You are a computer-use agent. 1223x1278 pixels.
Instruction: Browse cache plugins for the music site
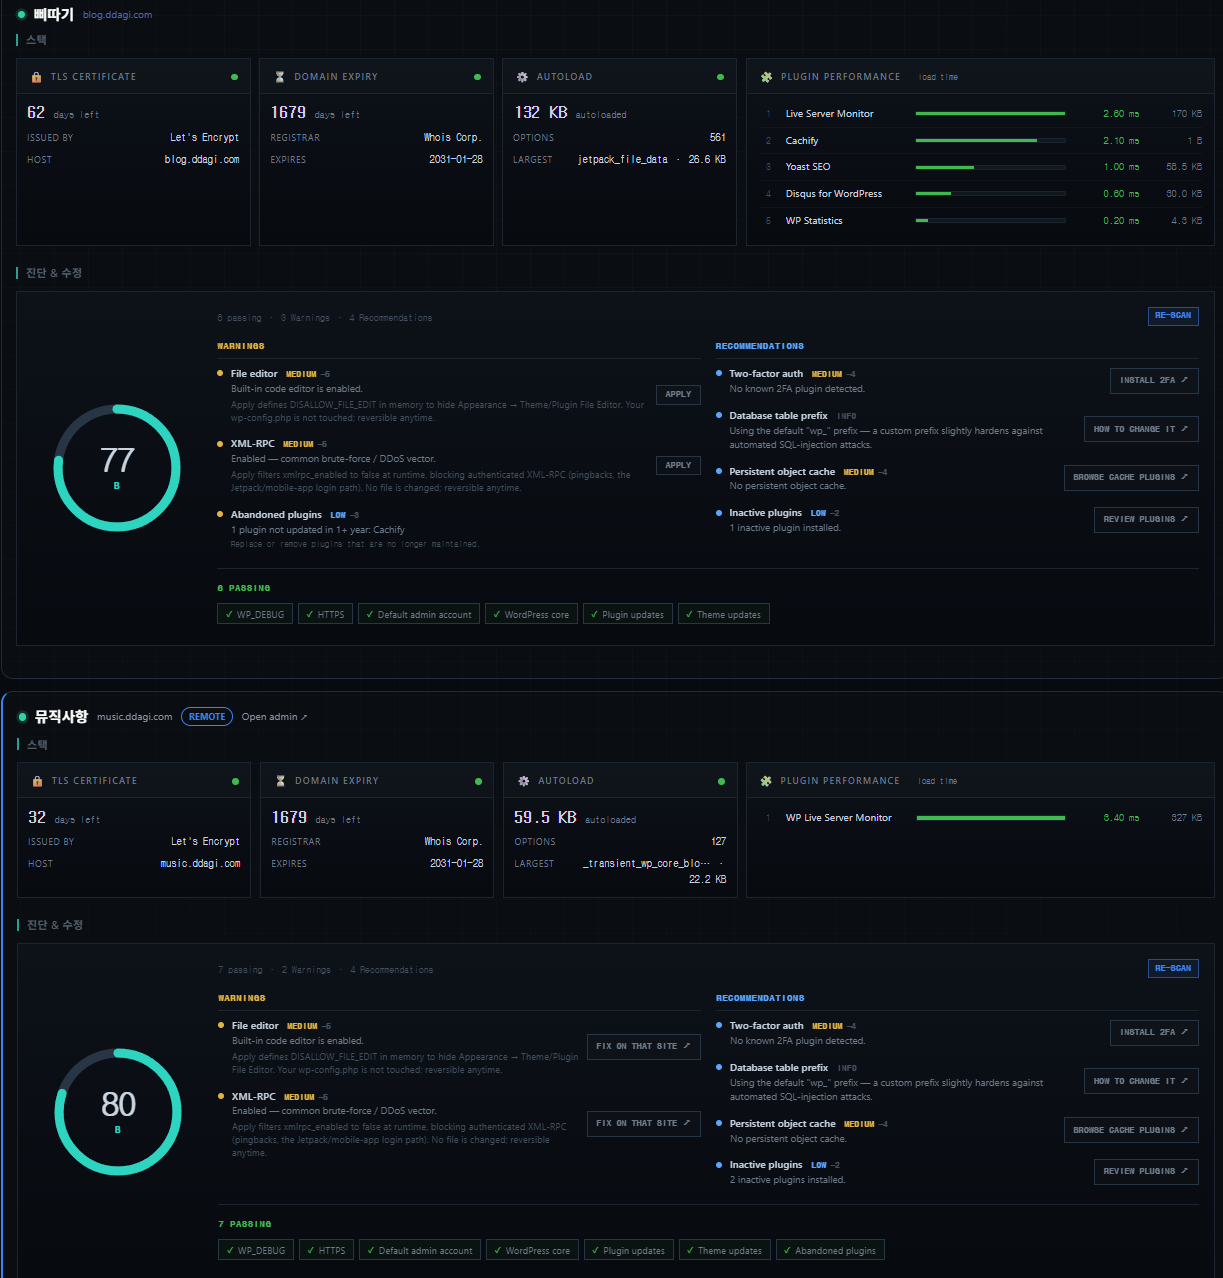[x=1131, y=1130]
